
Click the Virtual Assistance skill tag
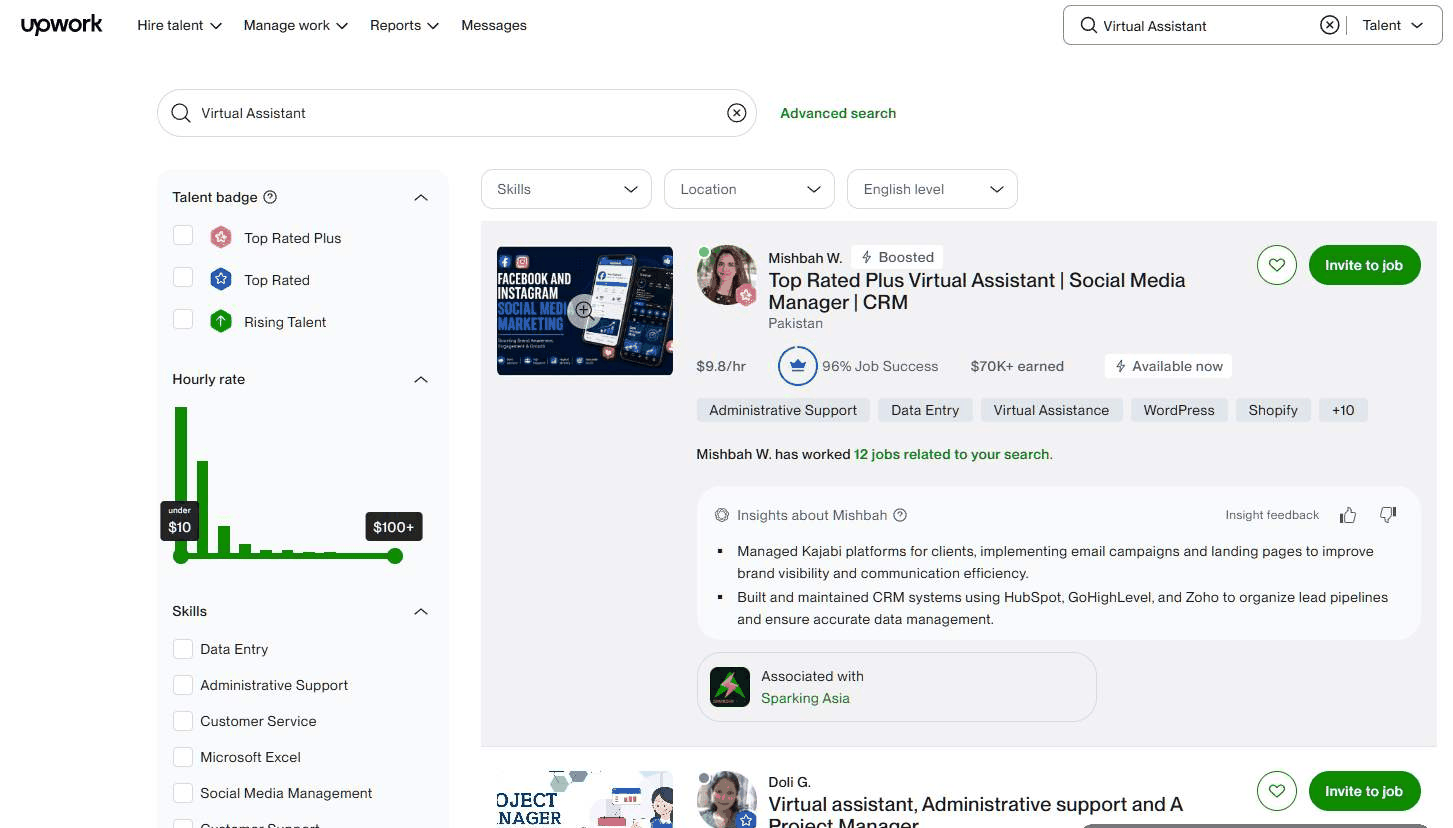pos(1051,410)
